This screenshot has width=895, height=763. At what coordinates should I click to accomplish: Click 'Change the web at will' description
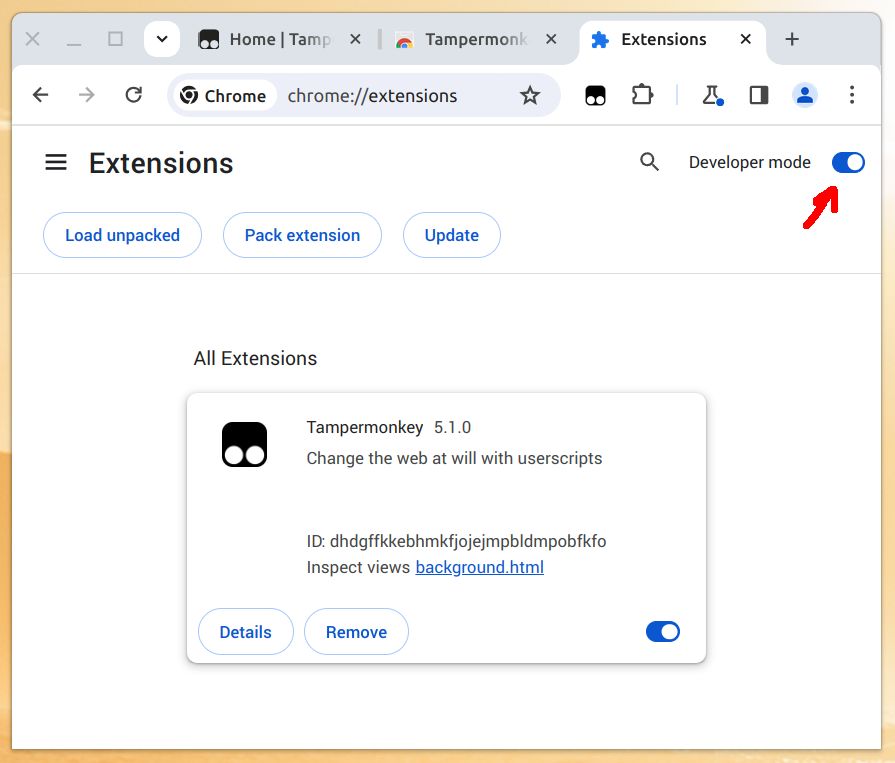coord(454,458)
